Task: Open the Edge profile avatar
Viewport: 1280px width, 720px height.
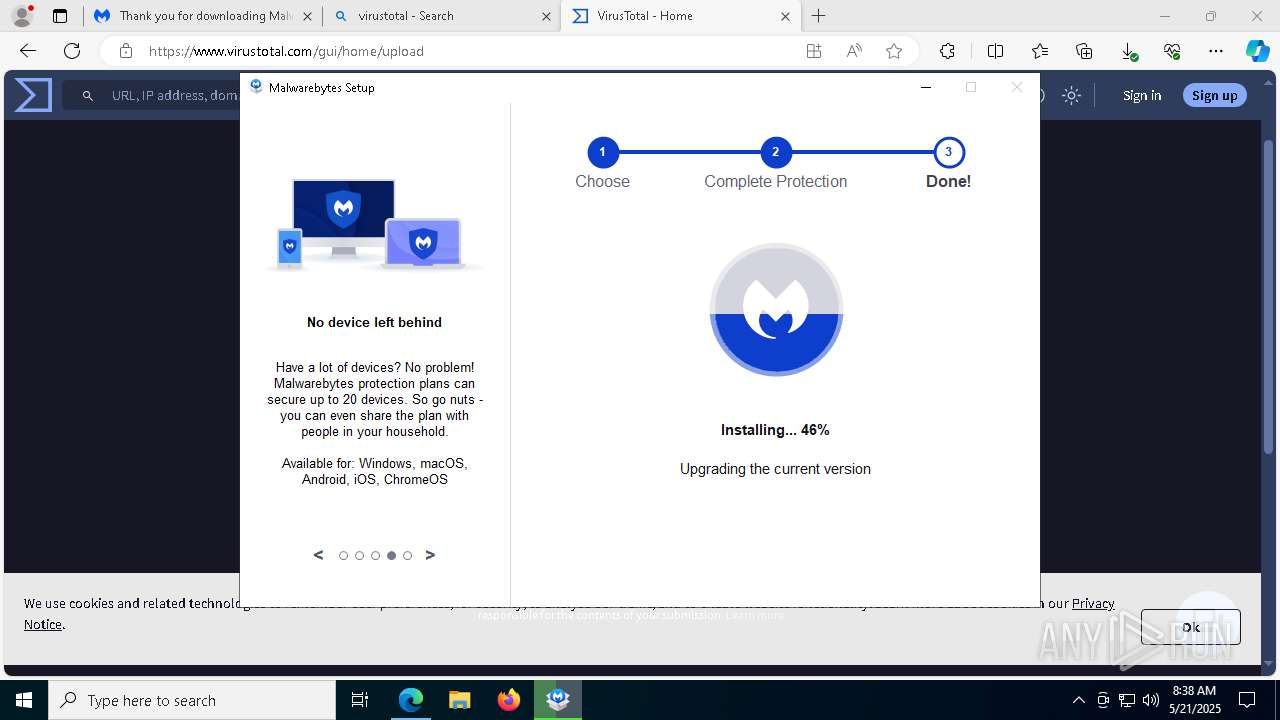Action: point(21,16)
